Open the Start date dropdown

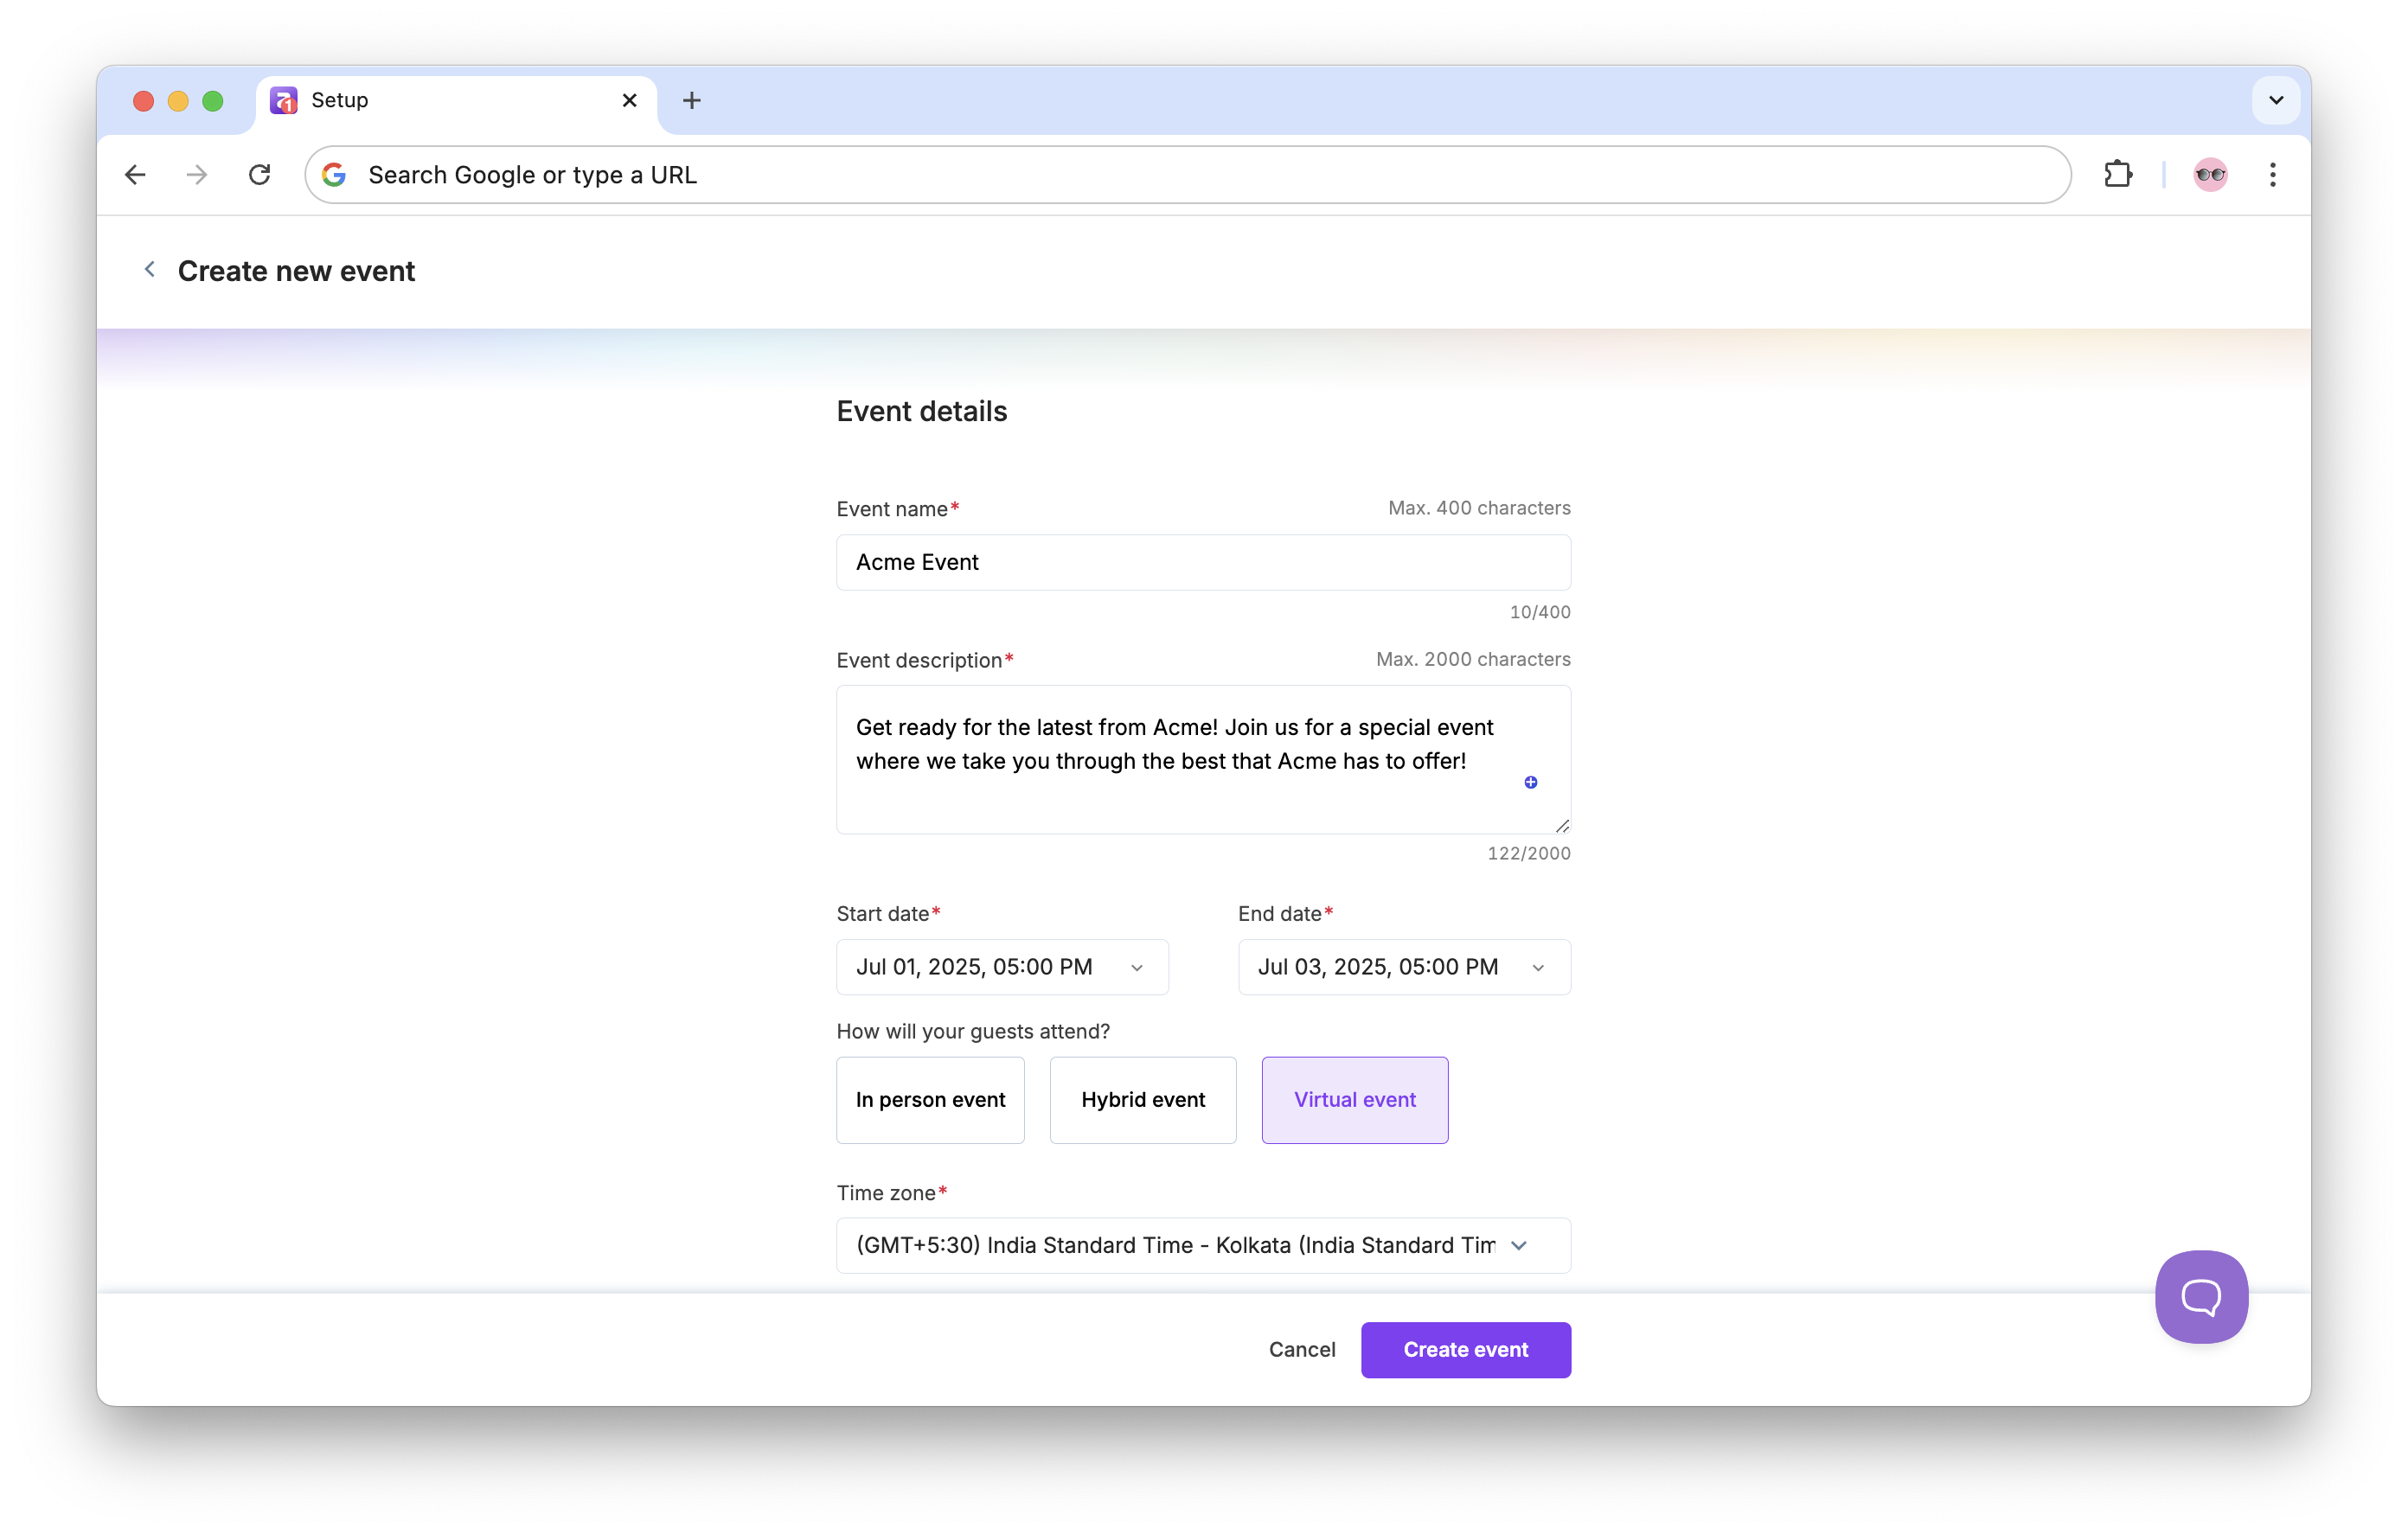(x=1002, y=967)
